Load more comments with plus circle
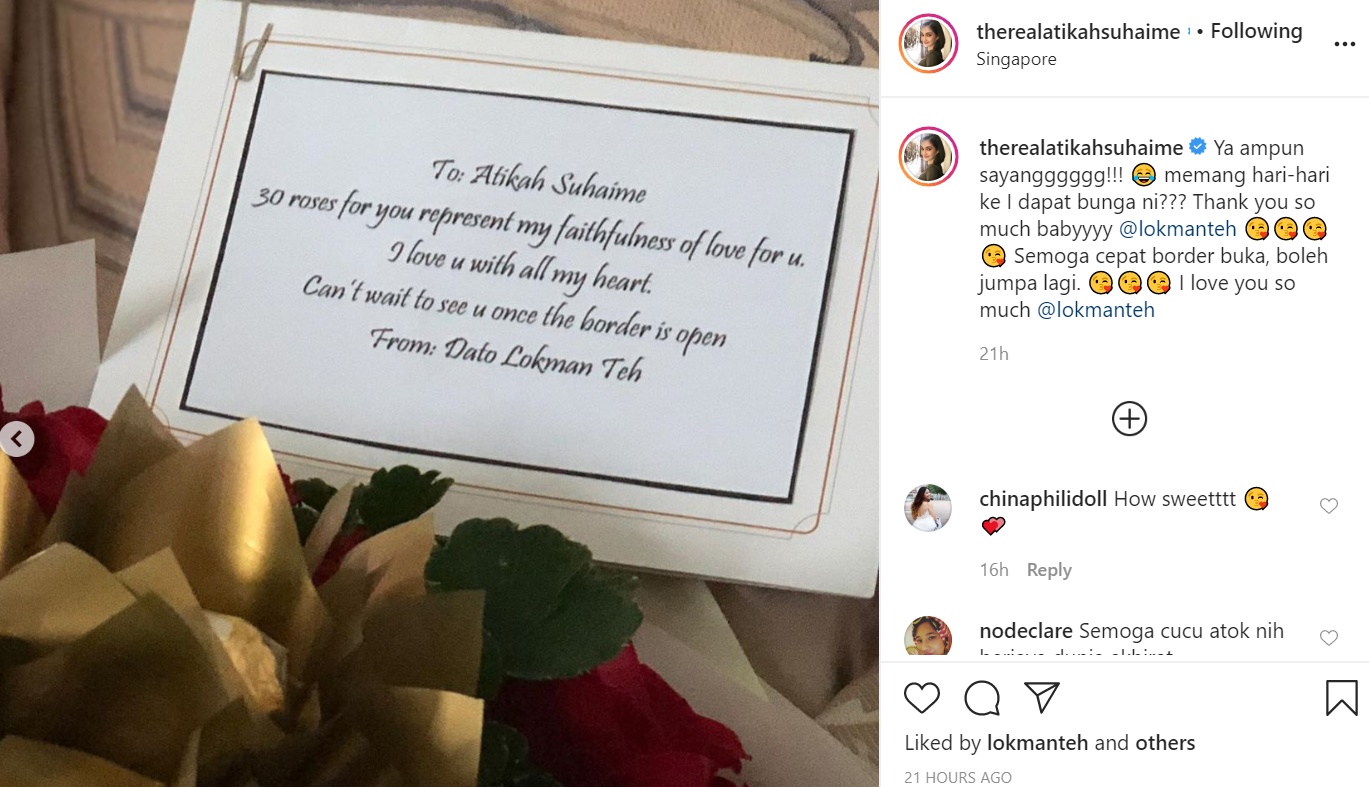Image resolution: width=1369 pixels, height=787 pixels. click(1129, 418)
